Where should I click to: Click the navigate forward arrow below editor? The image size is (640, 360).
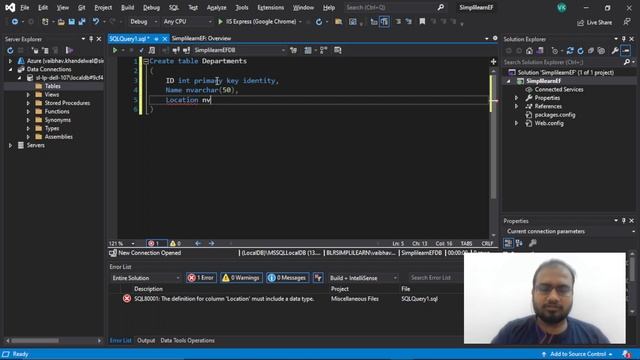coord(211,243)
